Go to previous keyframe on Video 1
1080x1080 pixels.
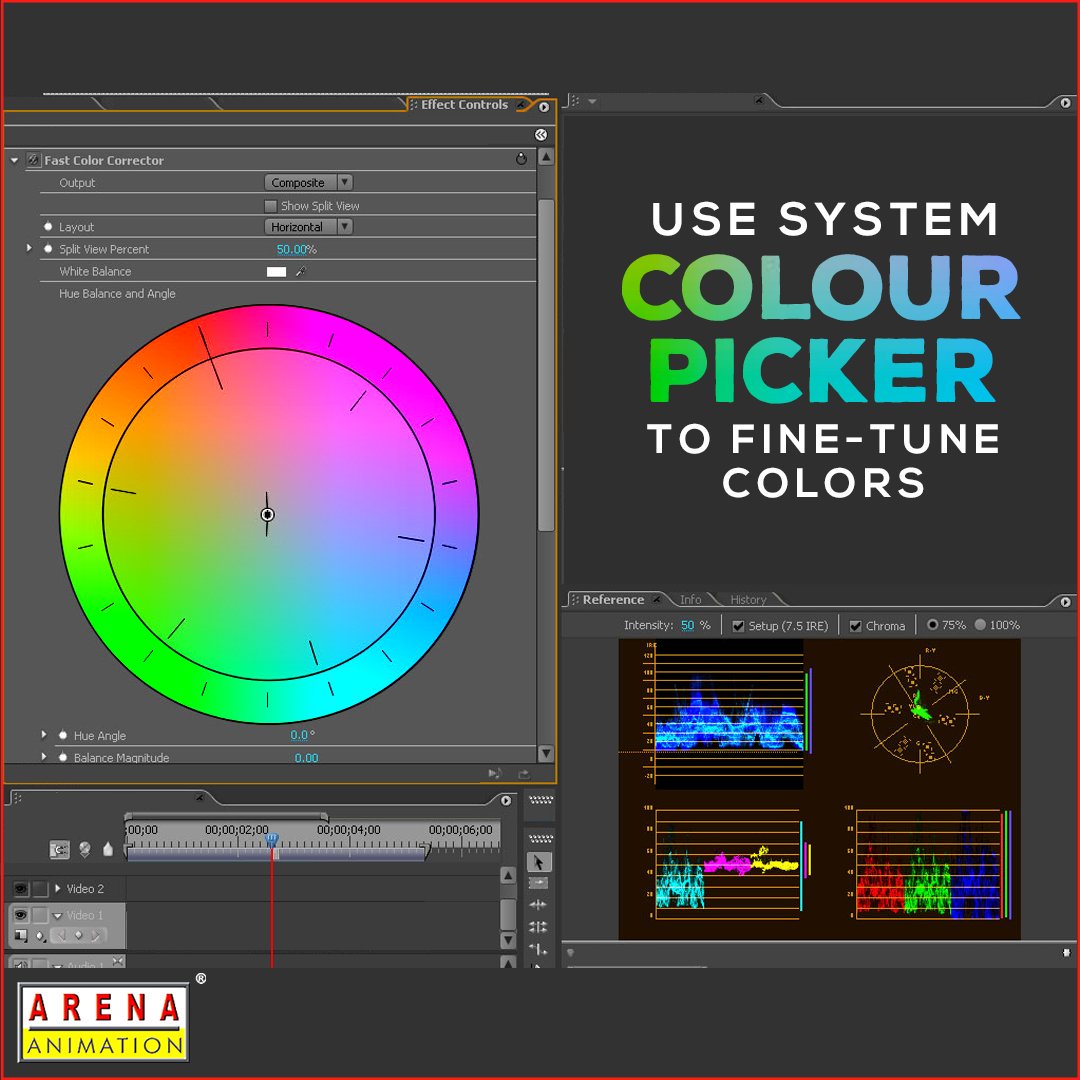coord(62,935)
